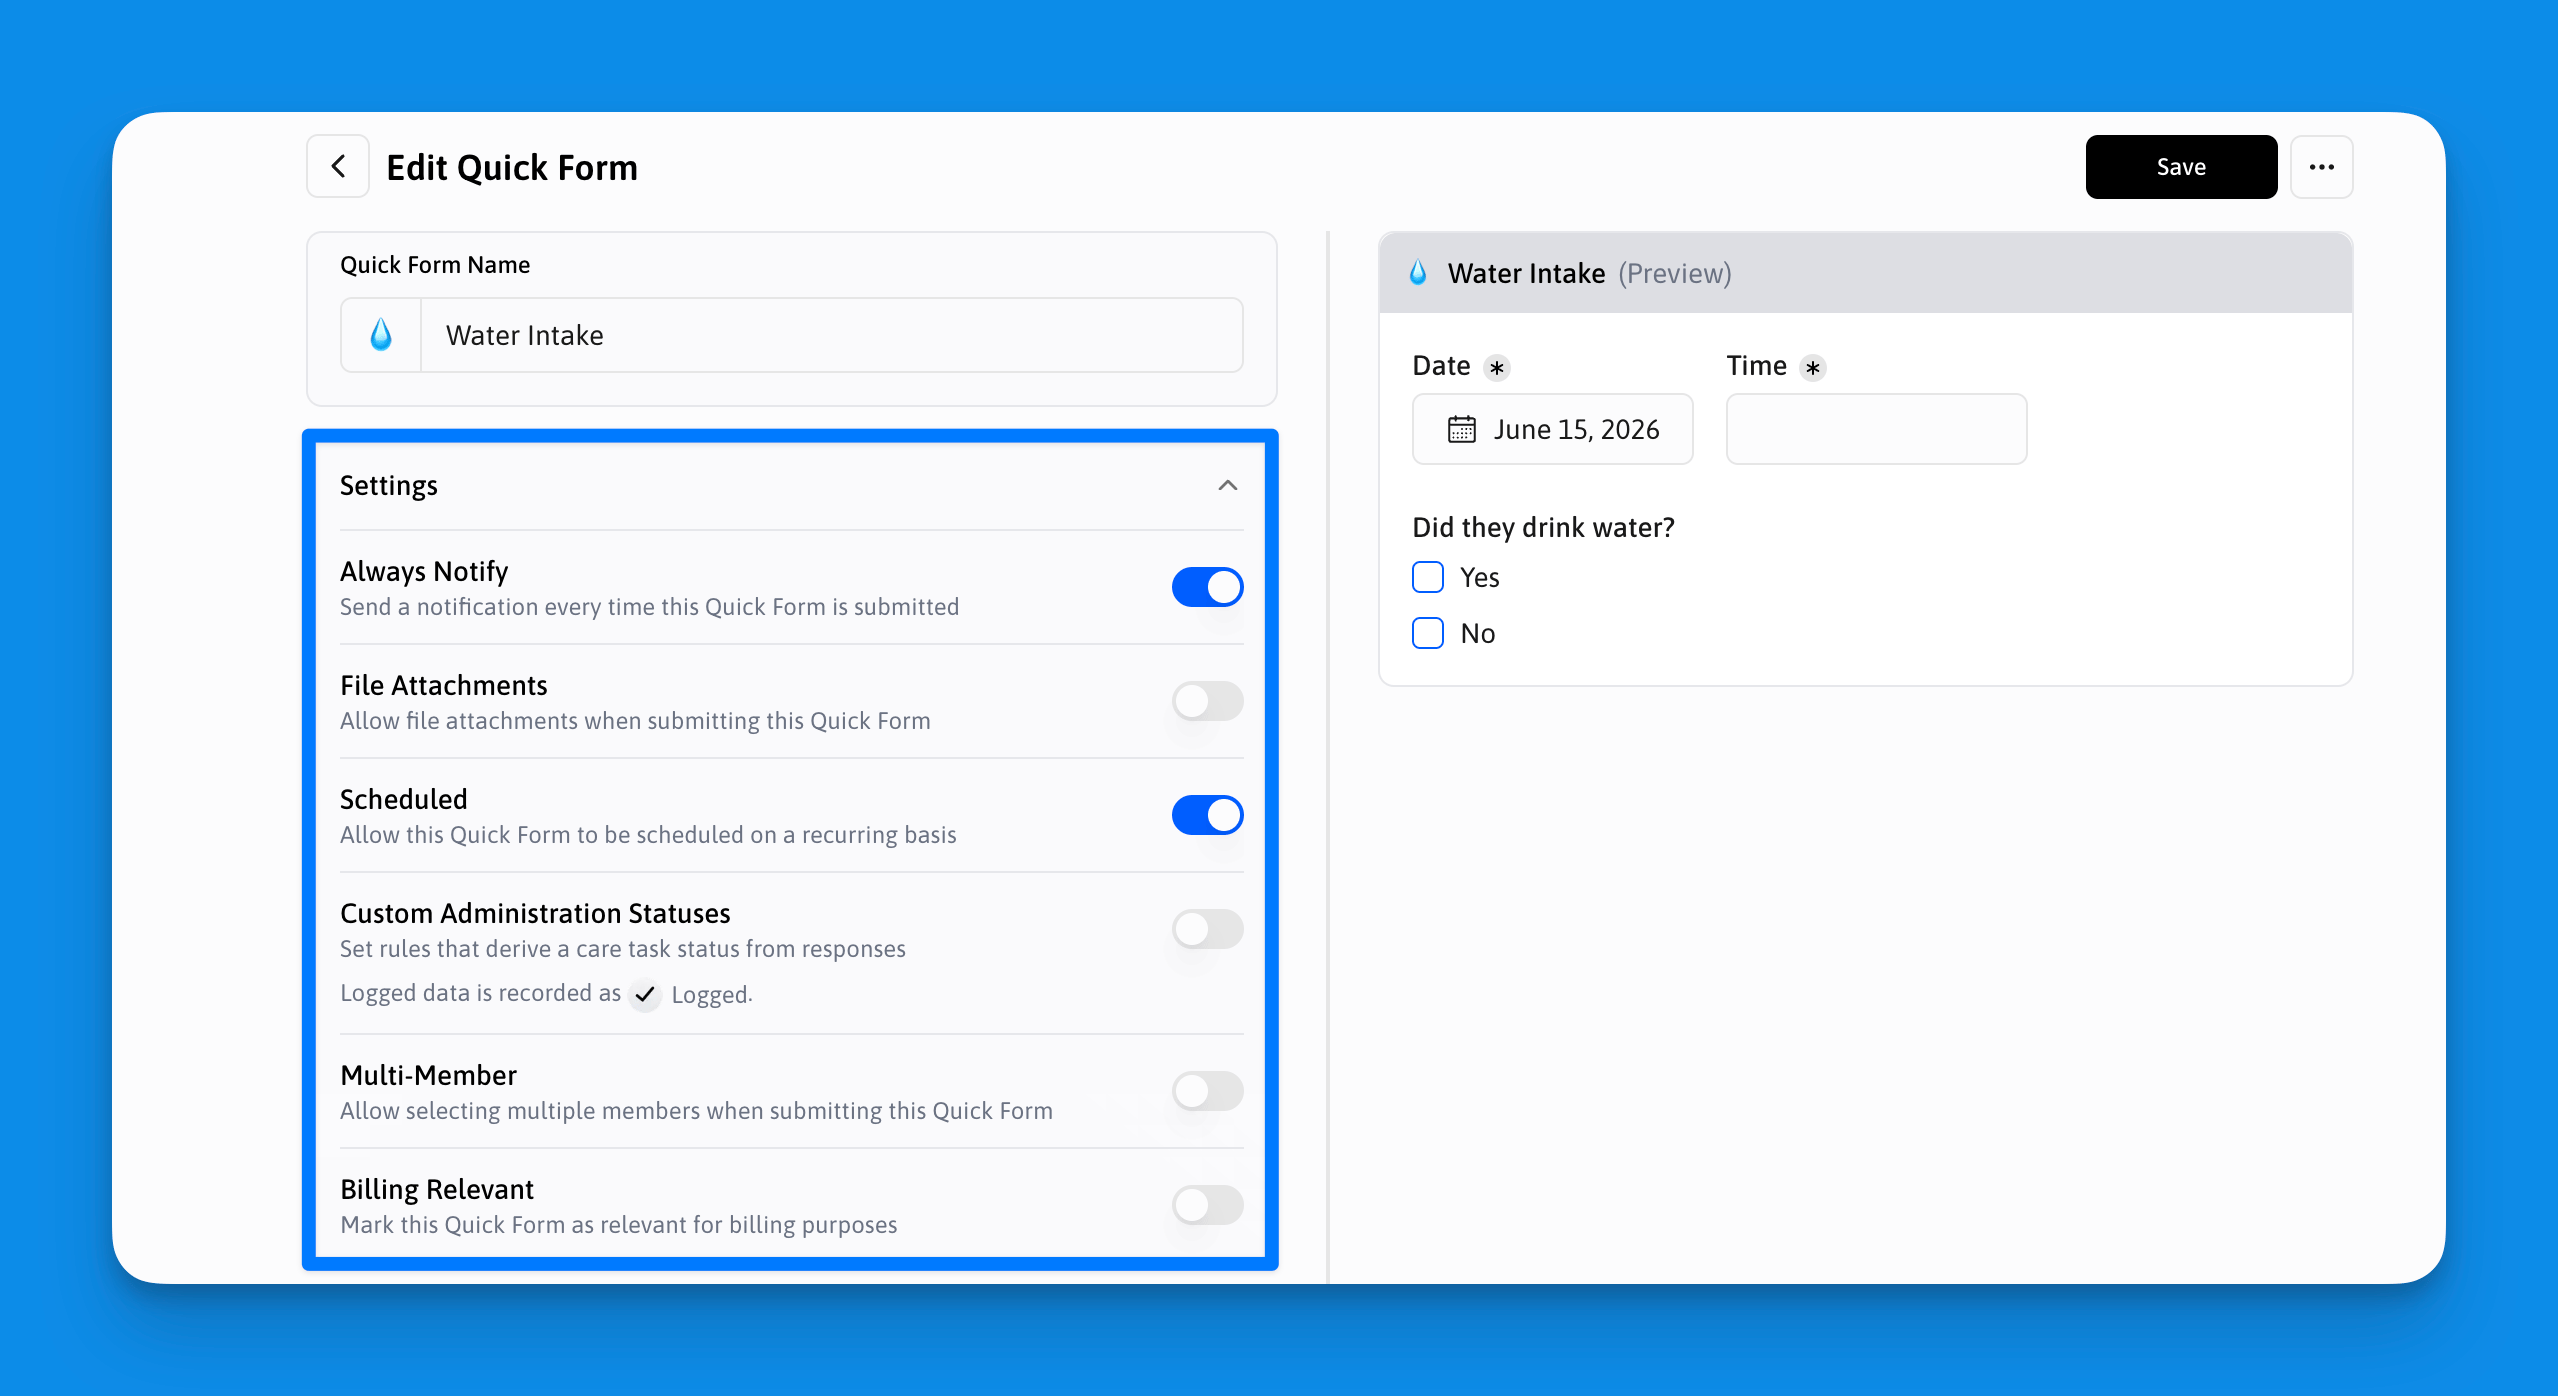This screenshot has height=1396, width=2558.
Task: Click the (Preview) label in header
Action: click(1675, 273)
